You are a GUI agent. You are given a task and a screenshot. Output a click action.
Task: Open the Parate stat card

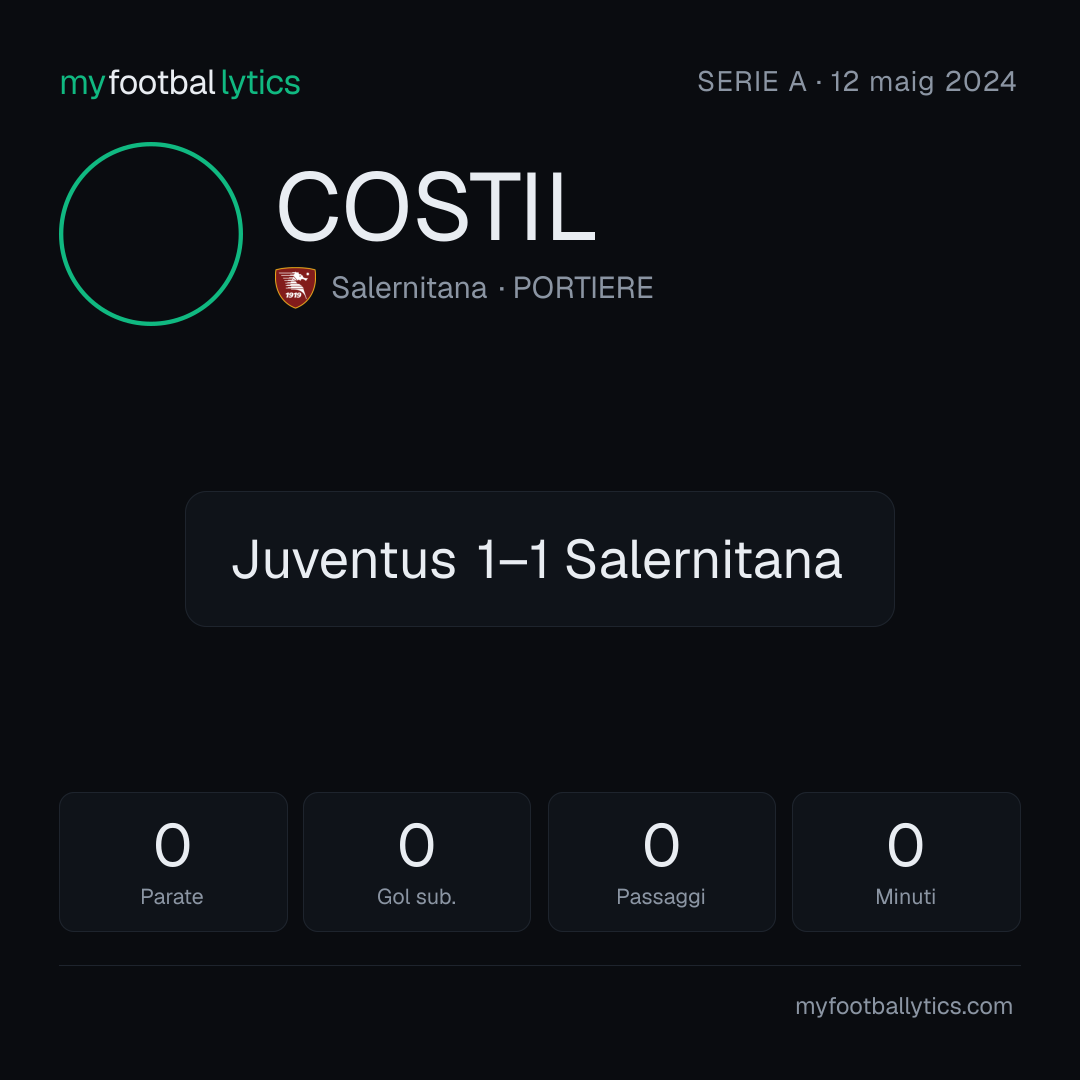pos(173,862)
